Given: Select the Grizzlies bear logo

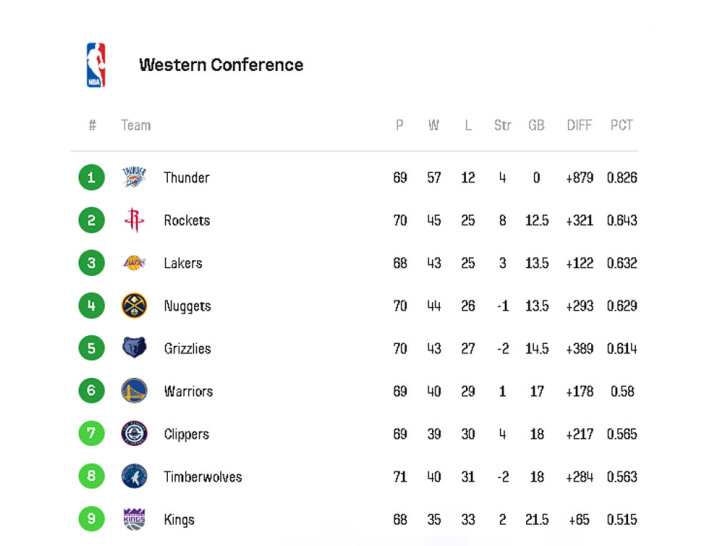Looking at the screenshot, I should (x=134, y=348).
